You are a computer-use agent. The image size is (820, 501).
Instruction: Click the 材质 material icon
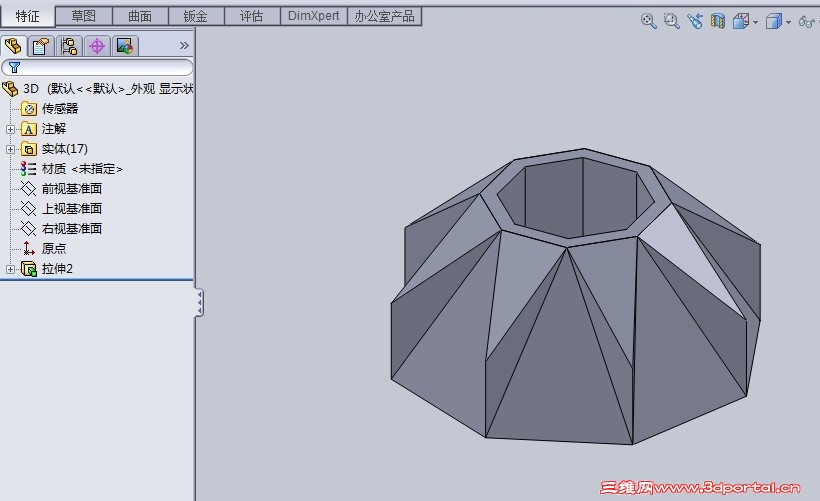point(28,169)
